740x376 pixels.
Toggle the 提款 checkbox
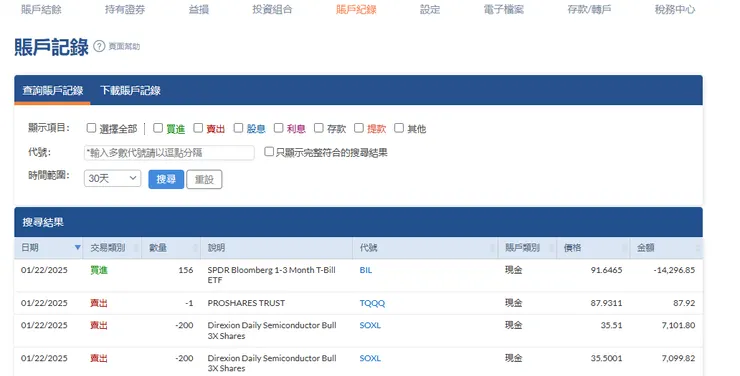click(359, 128)
